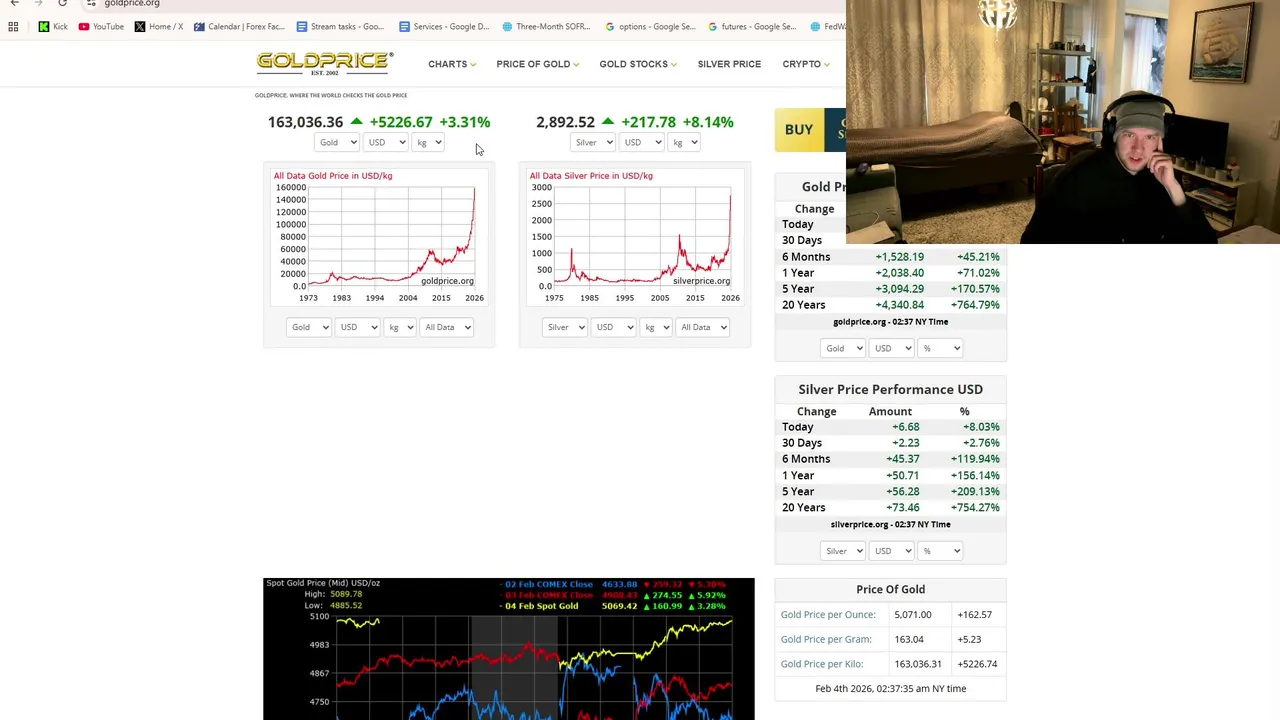The image size is (1280, 720).
Task: Open the Three-Month SOFR bookmark
Action: coord(546,27)
